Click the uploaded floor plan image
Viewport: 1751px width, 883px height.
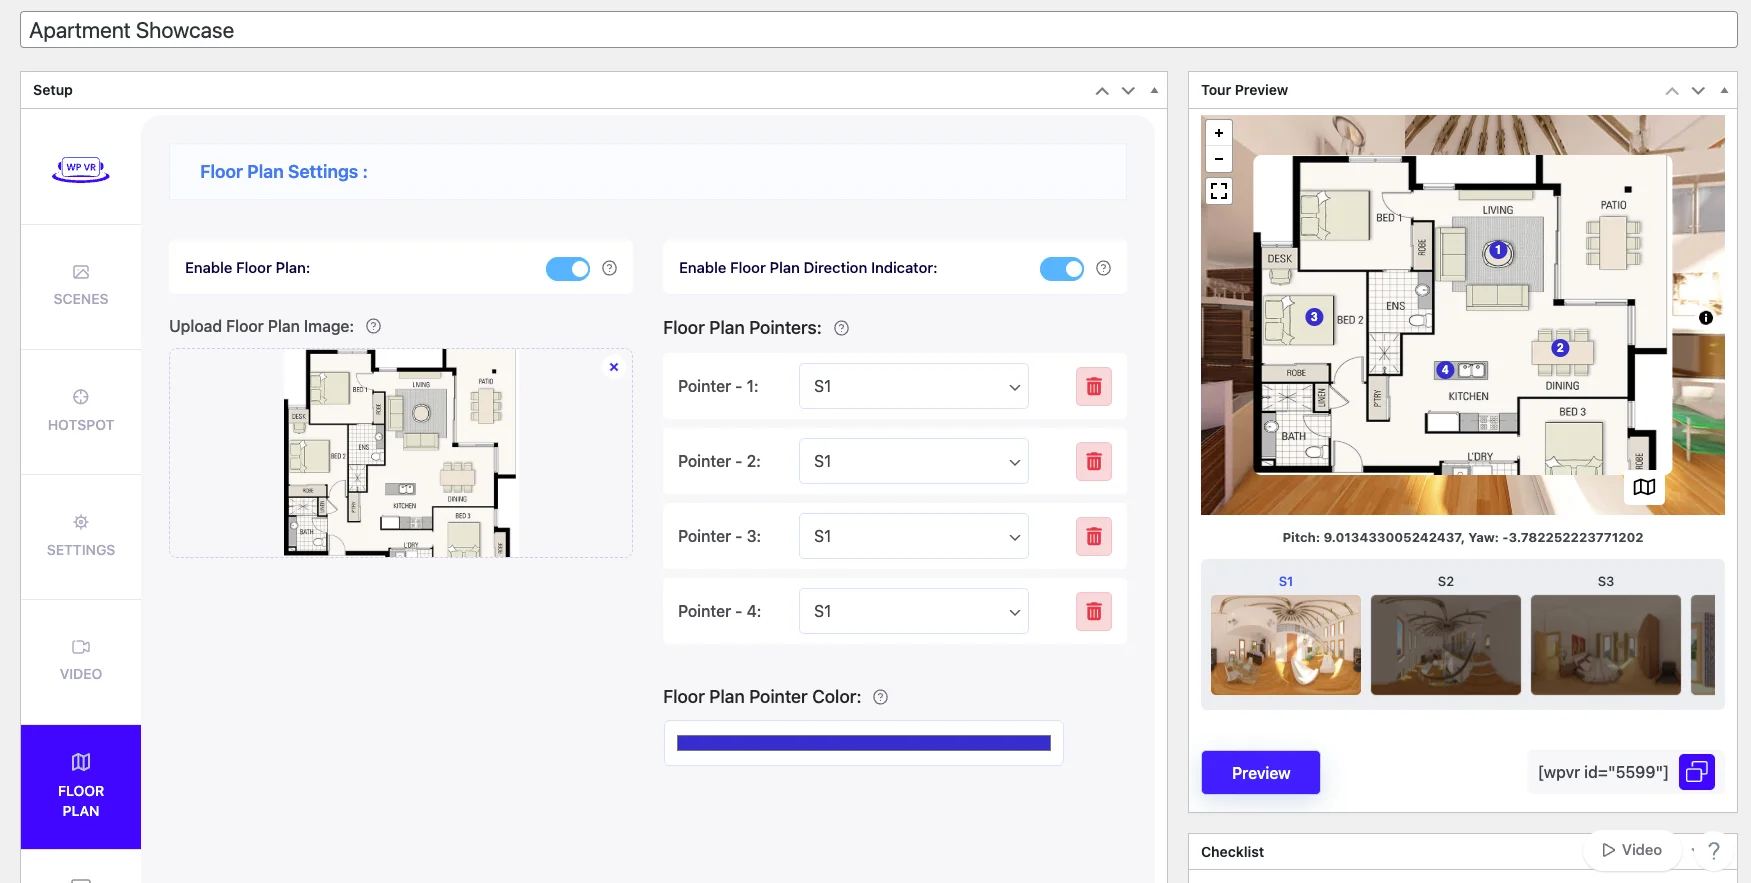pyautogui.click(x=400, y=453)
